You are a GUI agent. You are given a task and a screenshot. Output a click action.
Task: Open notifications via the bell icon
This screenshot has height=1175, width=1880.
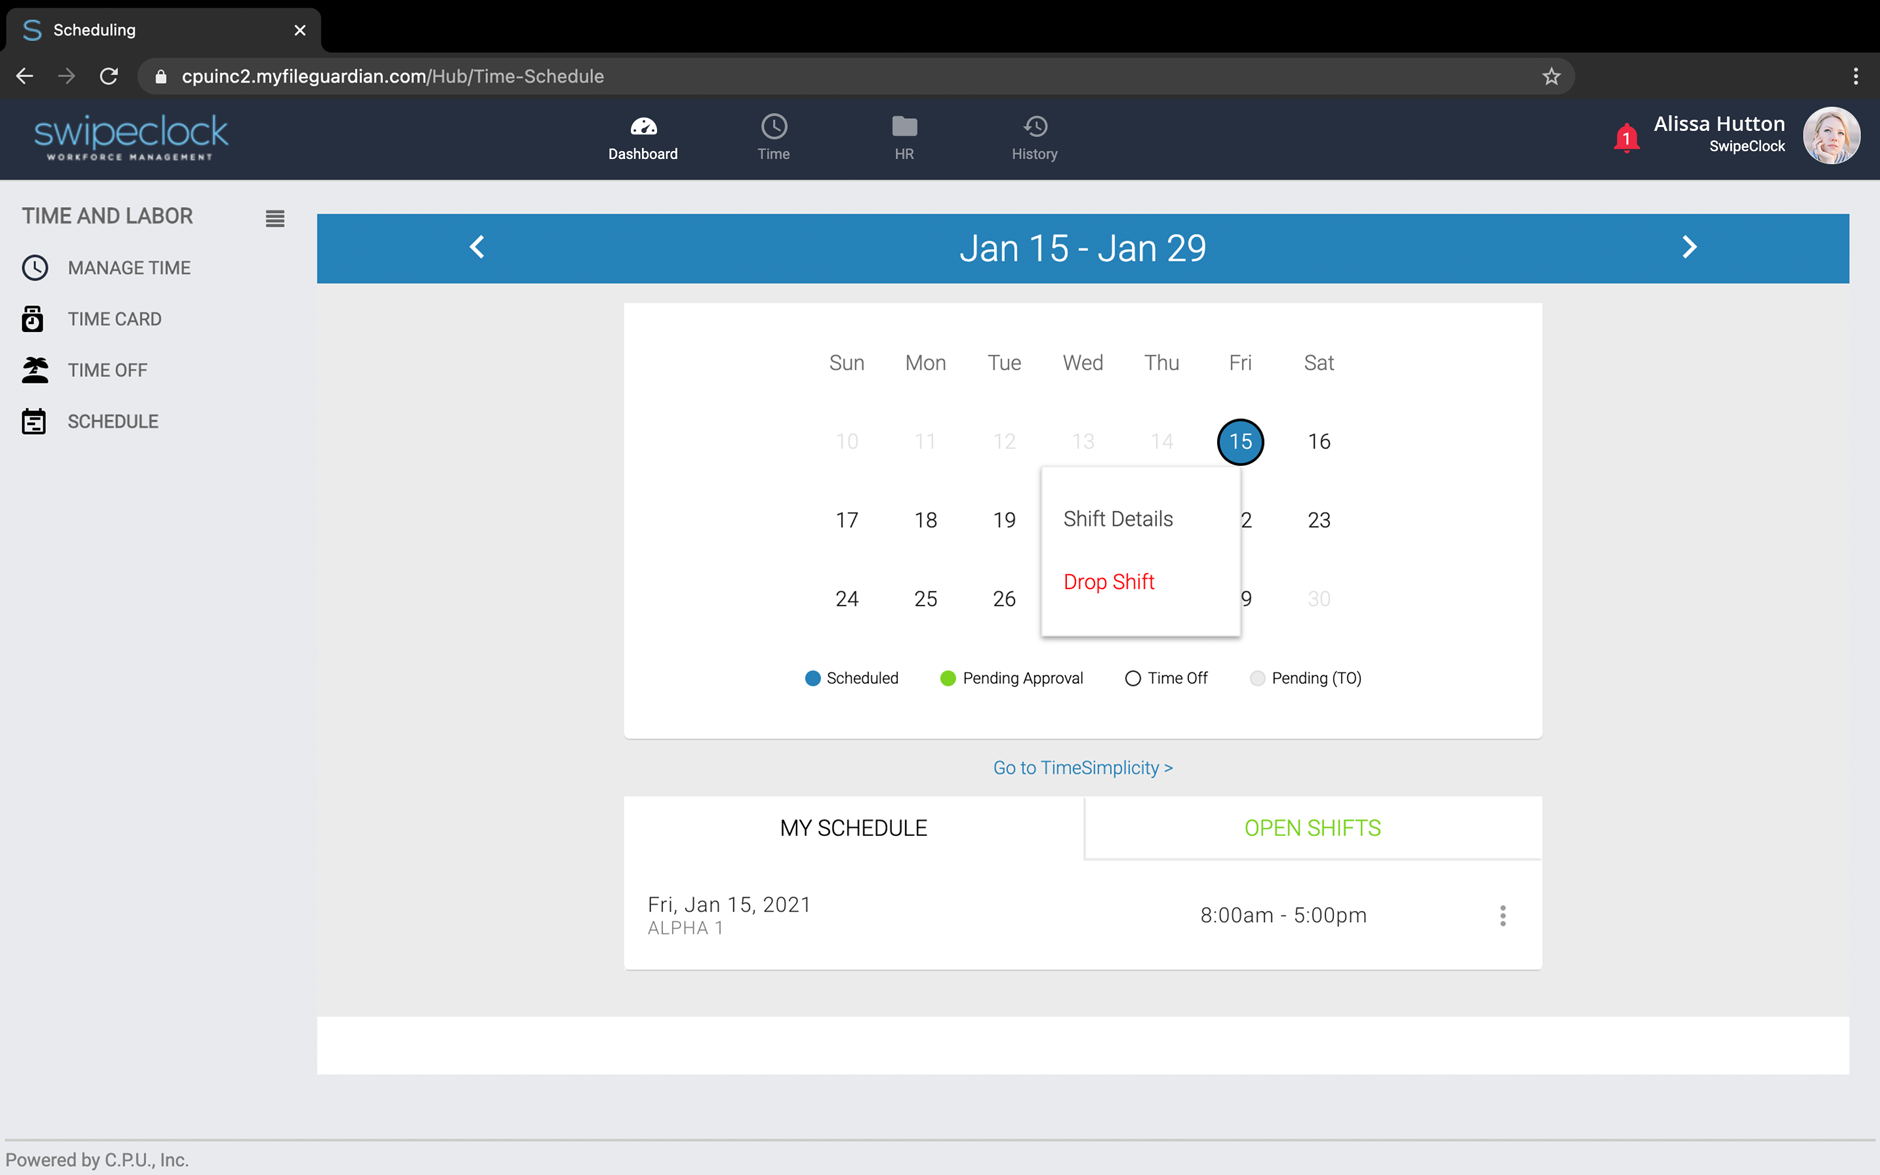point(1626,137)
